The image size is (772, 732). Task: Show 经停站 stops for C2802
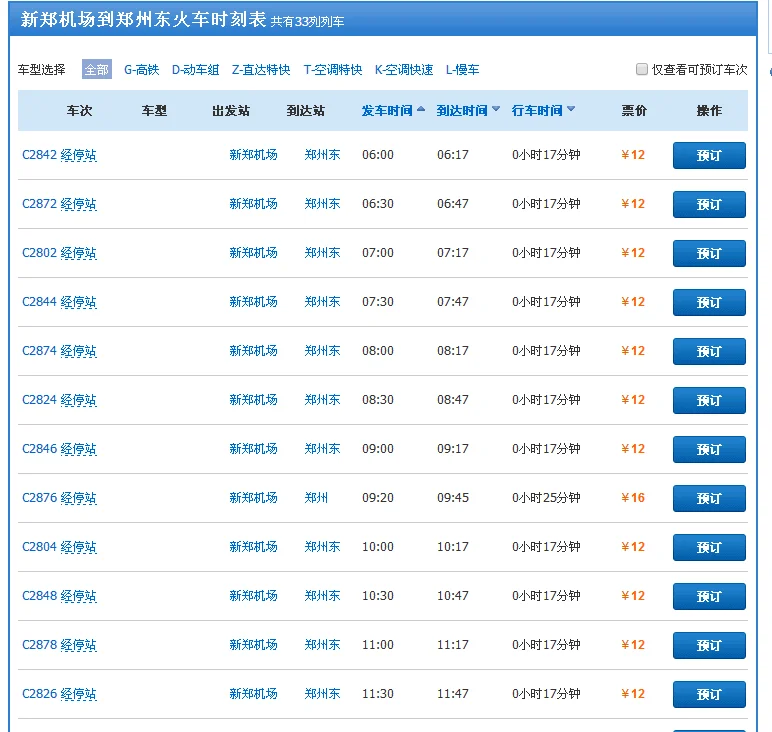pos(78,254)
